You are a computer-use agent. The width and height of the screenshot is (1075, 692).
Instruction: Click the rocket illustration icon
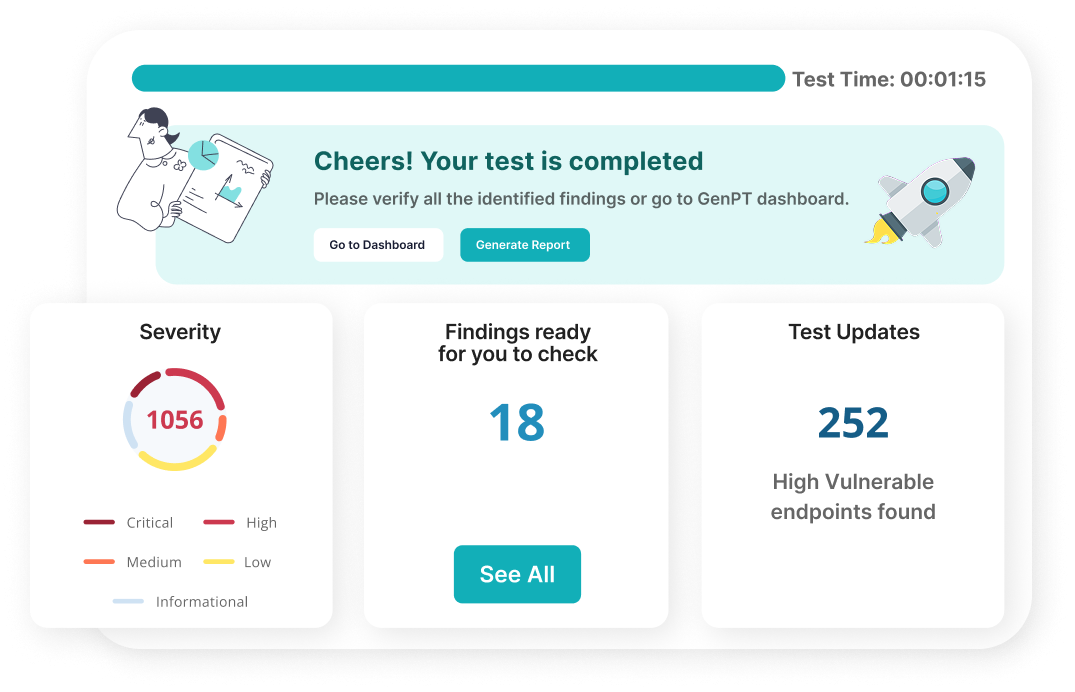coord(920,202)
